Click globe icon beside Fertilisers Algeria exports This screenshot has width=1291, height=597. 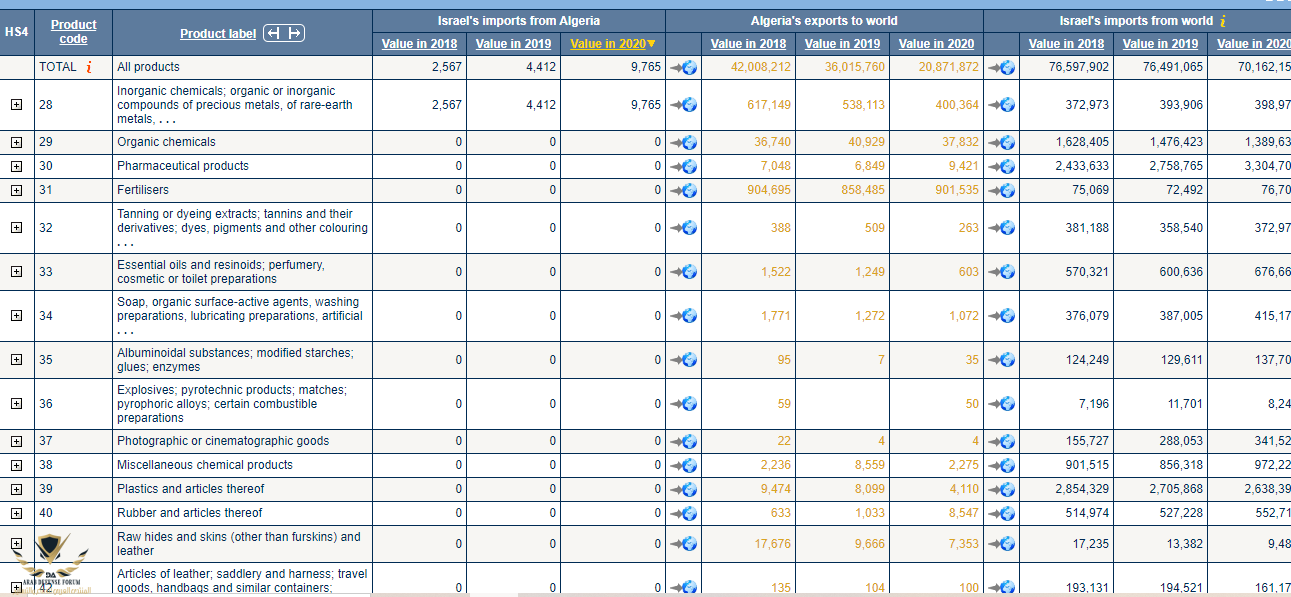(1001, 190)
